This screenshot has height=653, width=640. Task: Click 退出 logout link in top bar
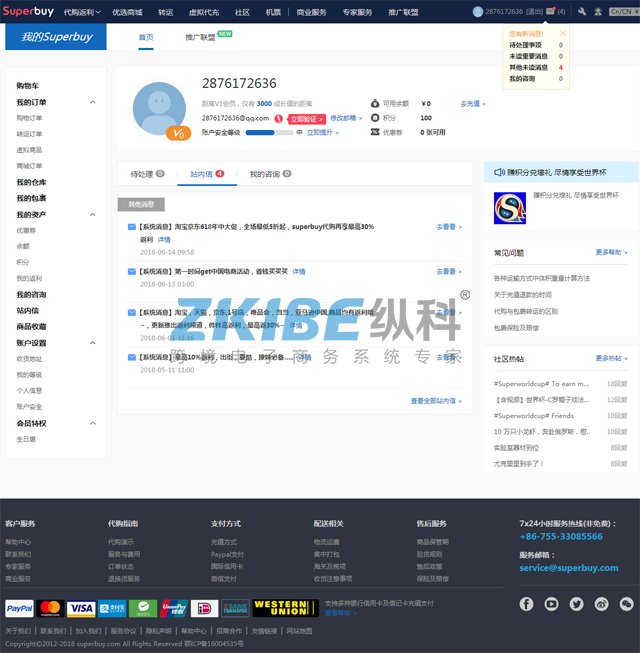click(534, 12)
